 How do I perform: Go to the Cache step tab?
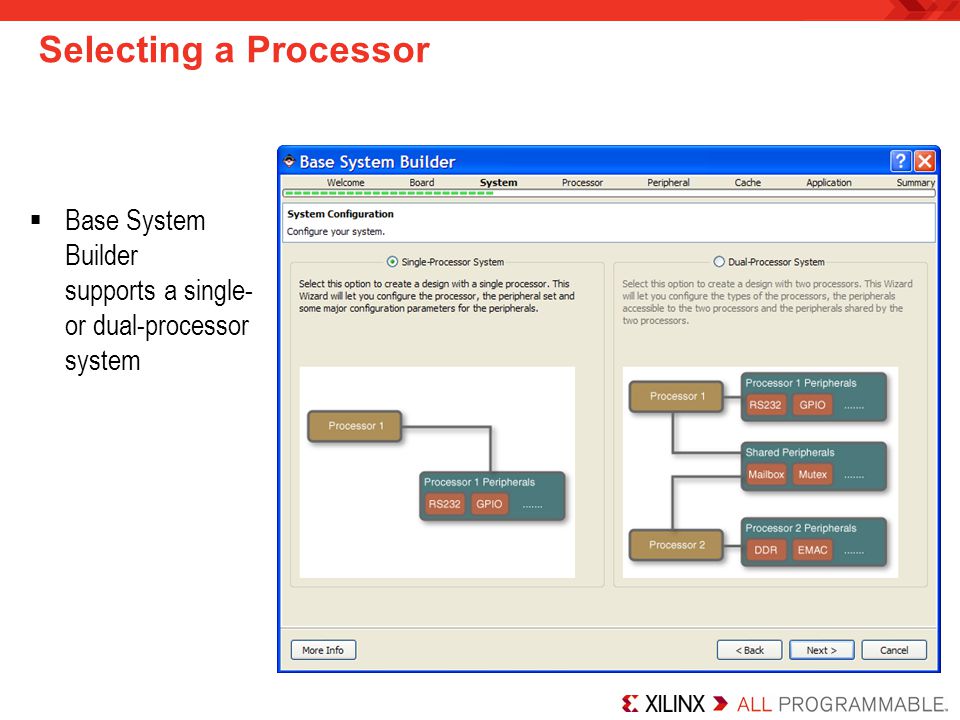748,182
